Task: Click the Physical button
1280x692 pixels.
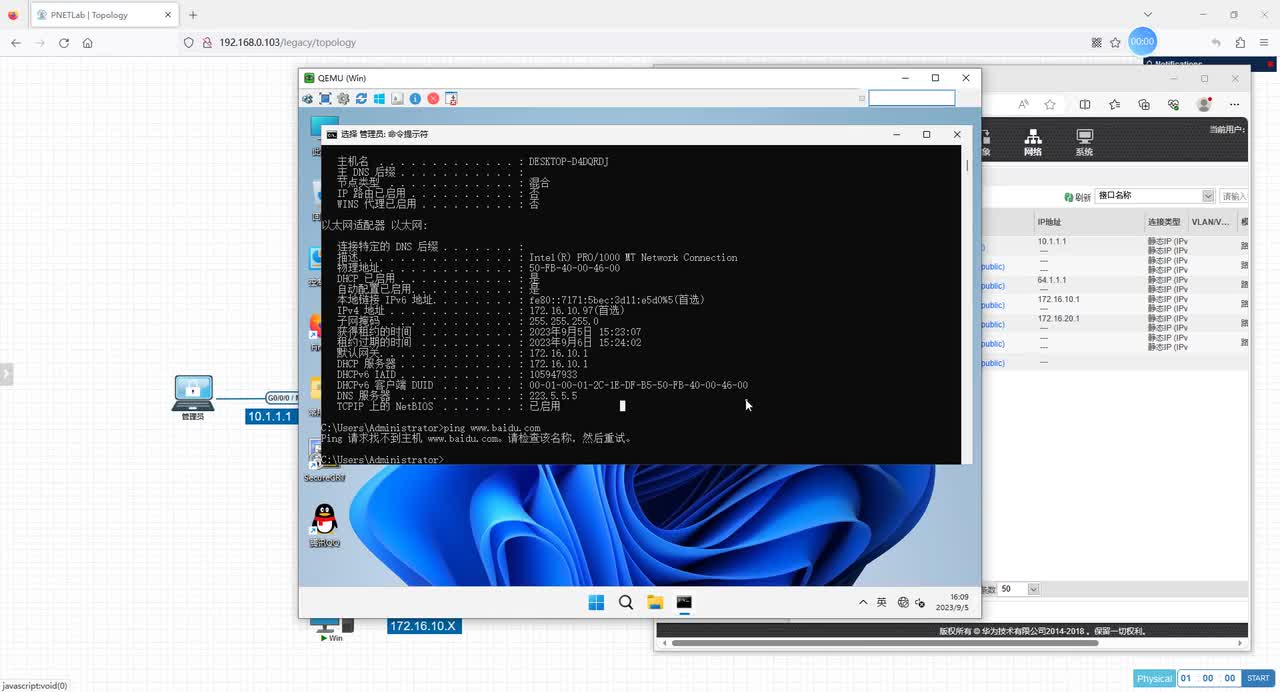Action: 1154,678
